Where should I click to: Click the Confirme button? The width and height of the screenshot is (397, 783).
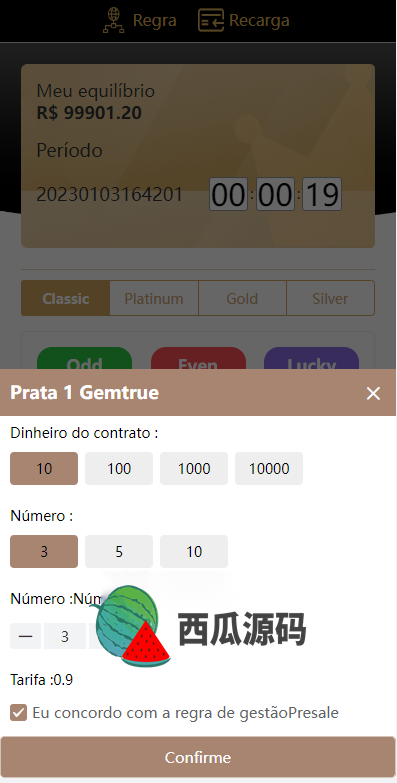(x=198, y=757)
